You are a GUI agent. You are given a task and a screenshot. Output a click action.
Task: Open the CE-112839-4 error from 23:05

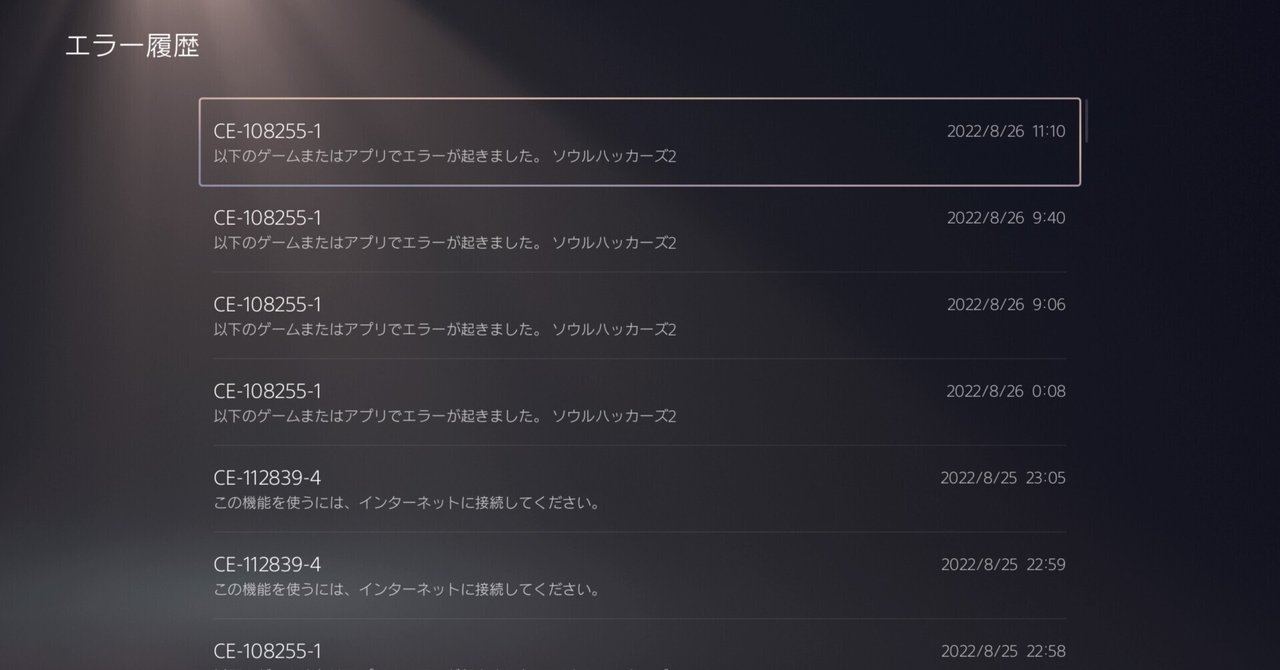click(x=640, y=489)
